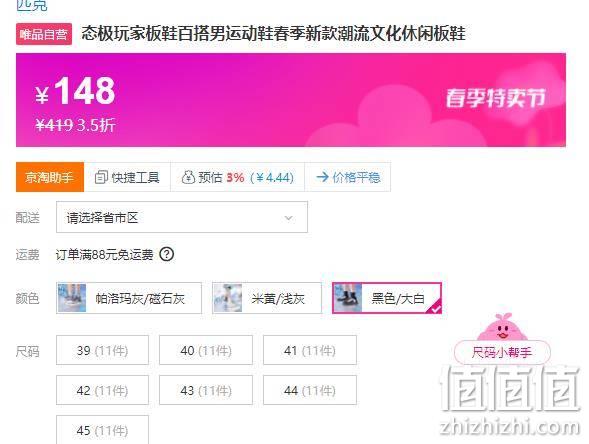
Task: Click the chevron arrow in delivery selector
Action: point(288,218)
